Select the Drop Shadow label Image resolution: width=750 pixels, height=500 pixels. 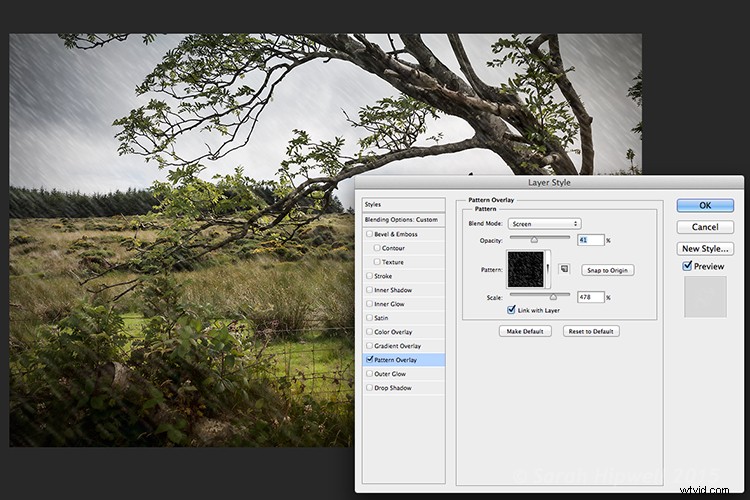[x=393, y=388]
